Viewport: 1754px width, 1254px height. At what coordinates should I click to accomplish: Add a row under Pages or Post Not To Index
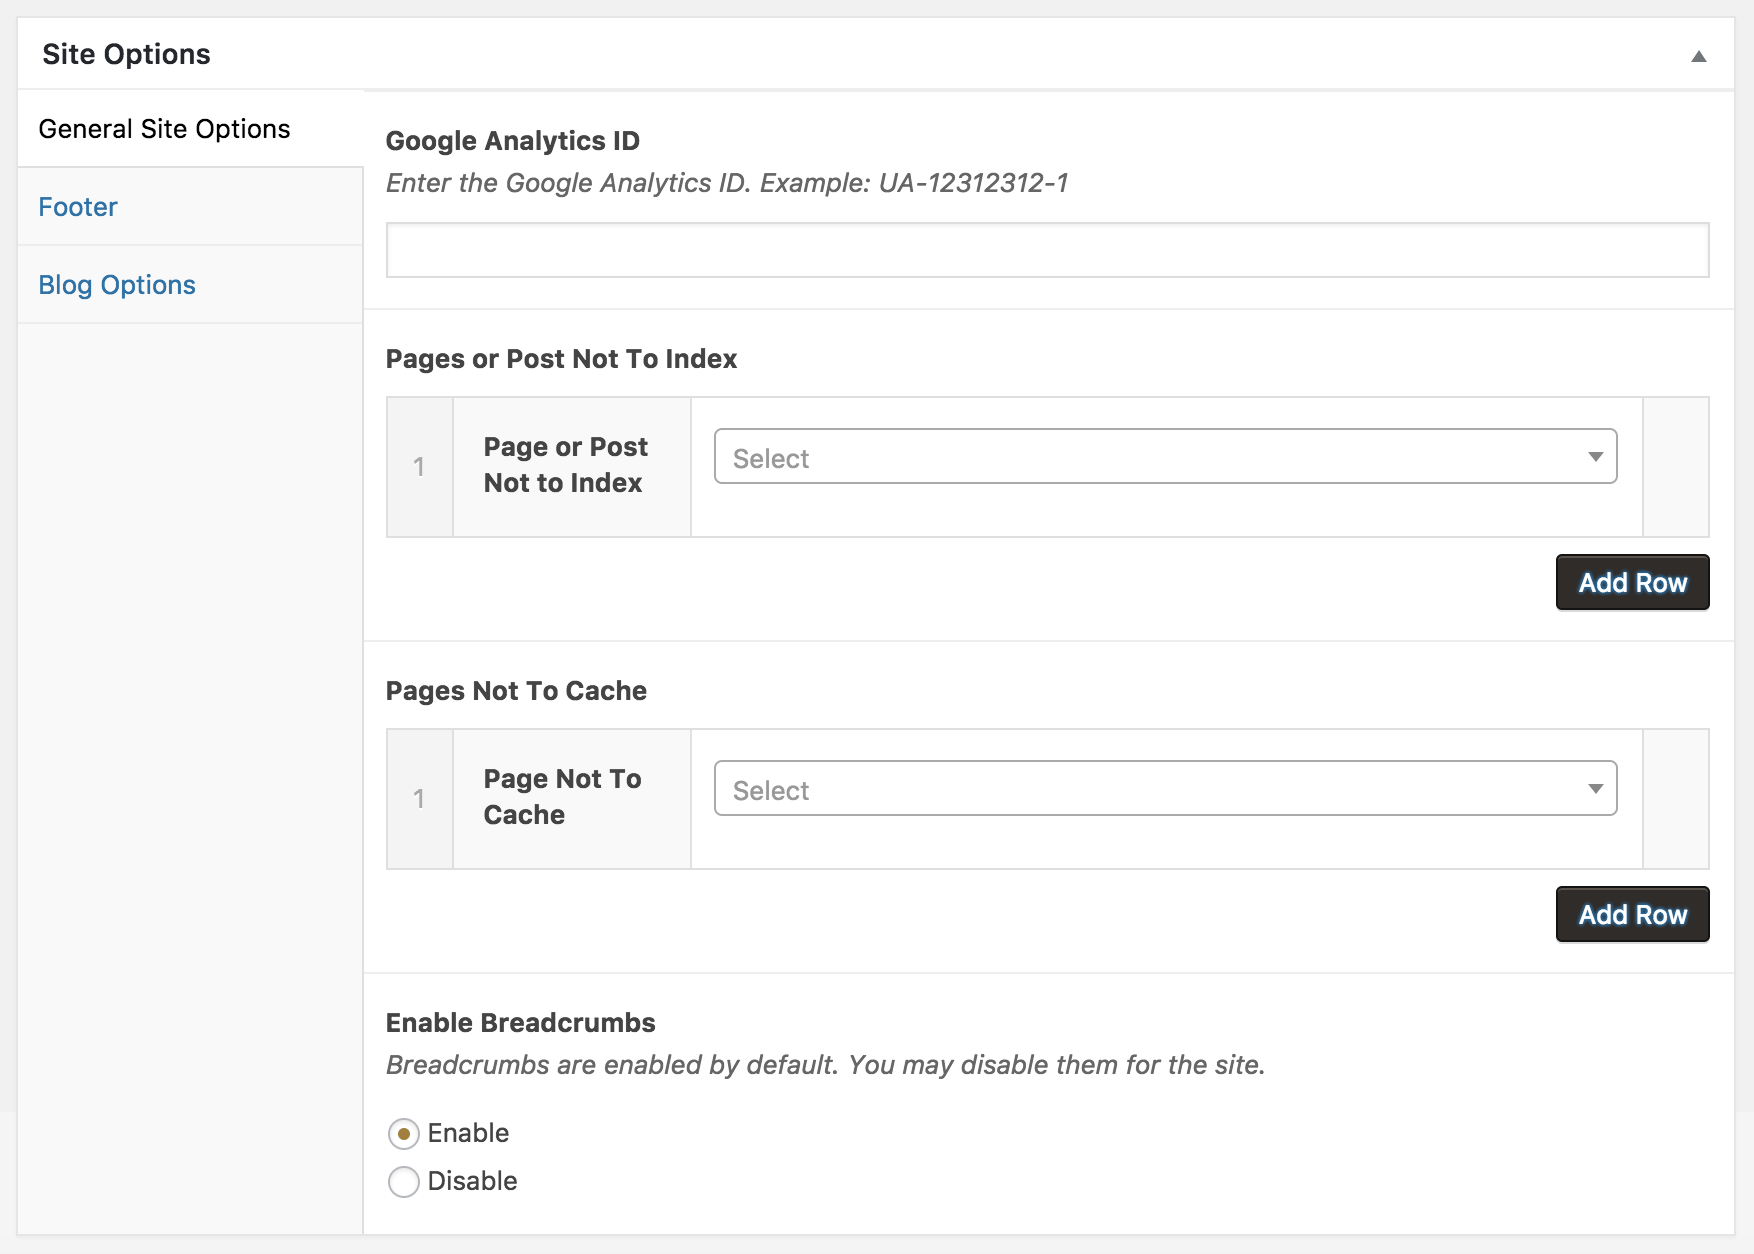(x=1632, y=582)
